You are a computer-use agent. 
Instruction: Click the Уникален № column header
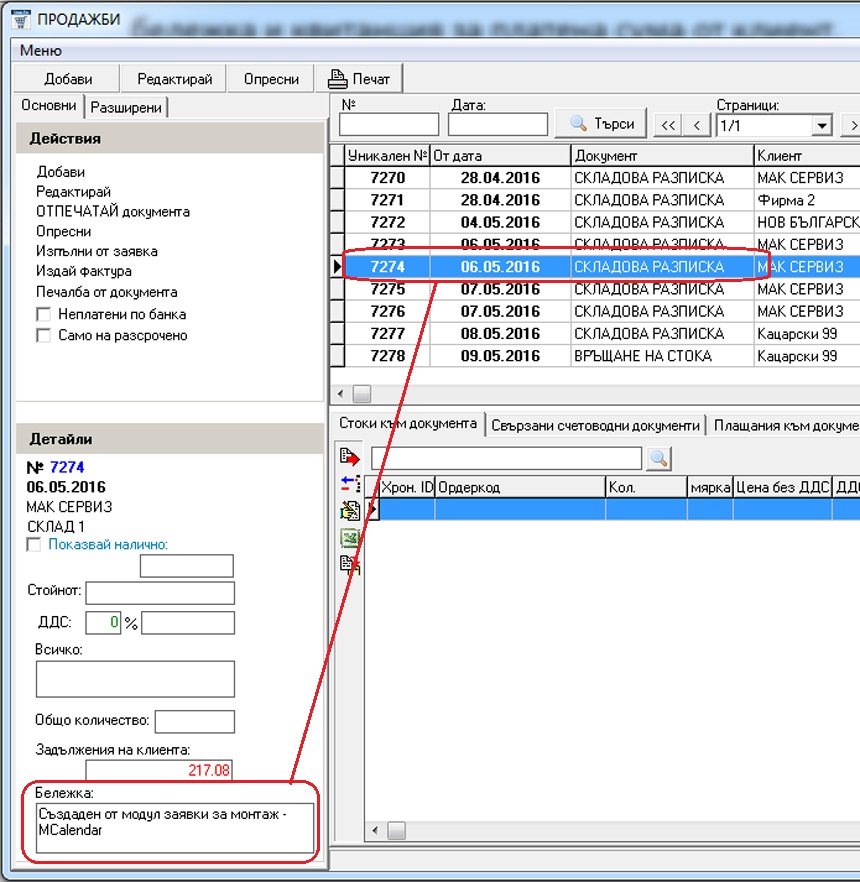click(x=387, y=155)
